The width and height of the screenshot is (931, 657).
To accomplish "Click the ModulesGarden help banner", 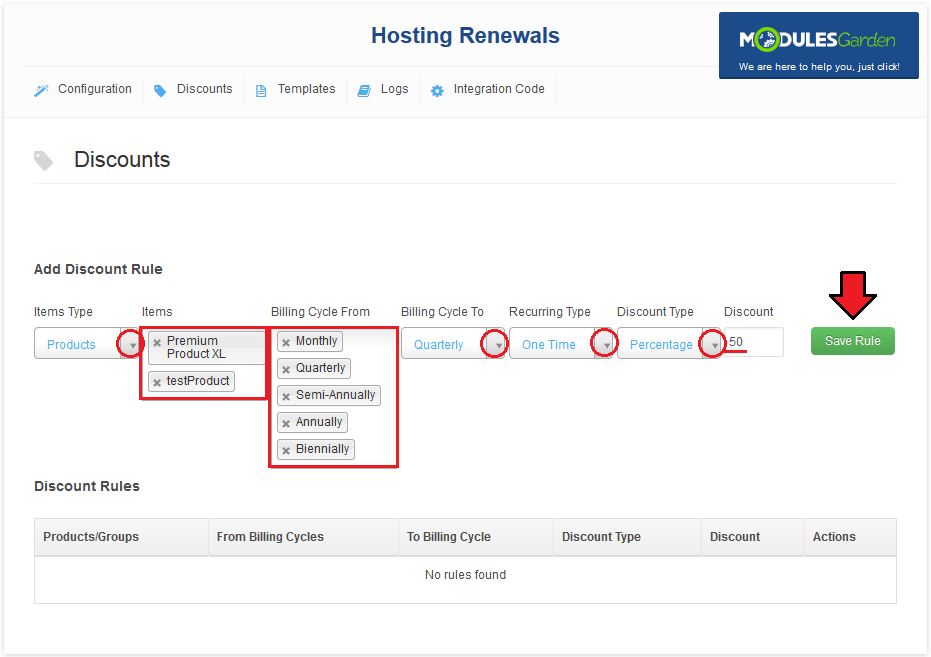I will [819, 46].
